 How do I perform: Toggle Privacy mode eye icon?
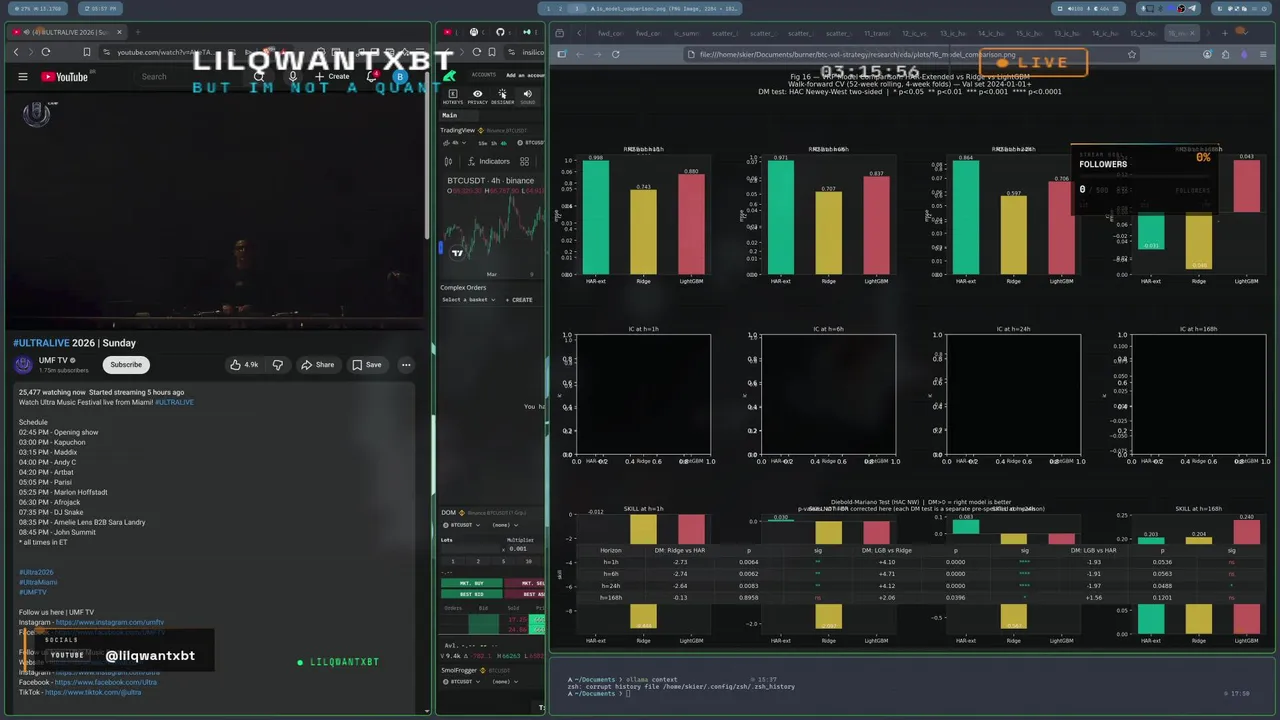pyautogui.click(x=477, y=97)
